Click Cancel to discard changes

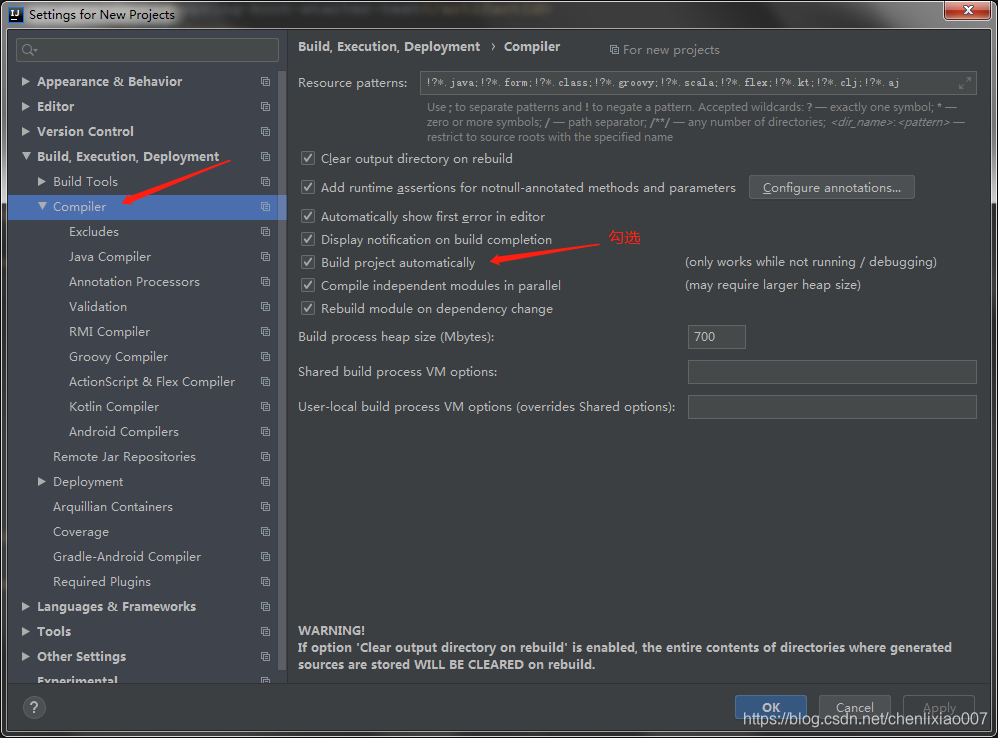(x=854, y=707)
